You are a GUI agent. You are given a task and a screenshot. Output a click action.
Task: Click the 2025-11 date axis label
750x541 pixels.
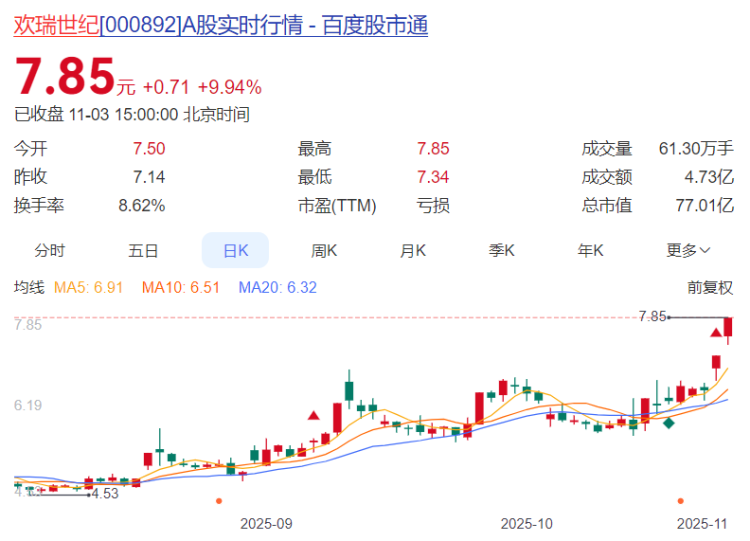click(702, 524)
